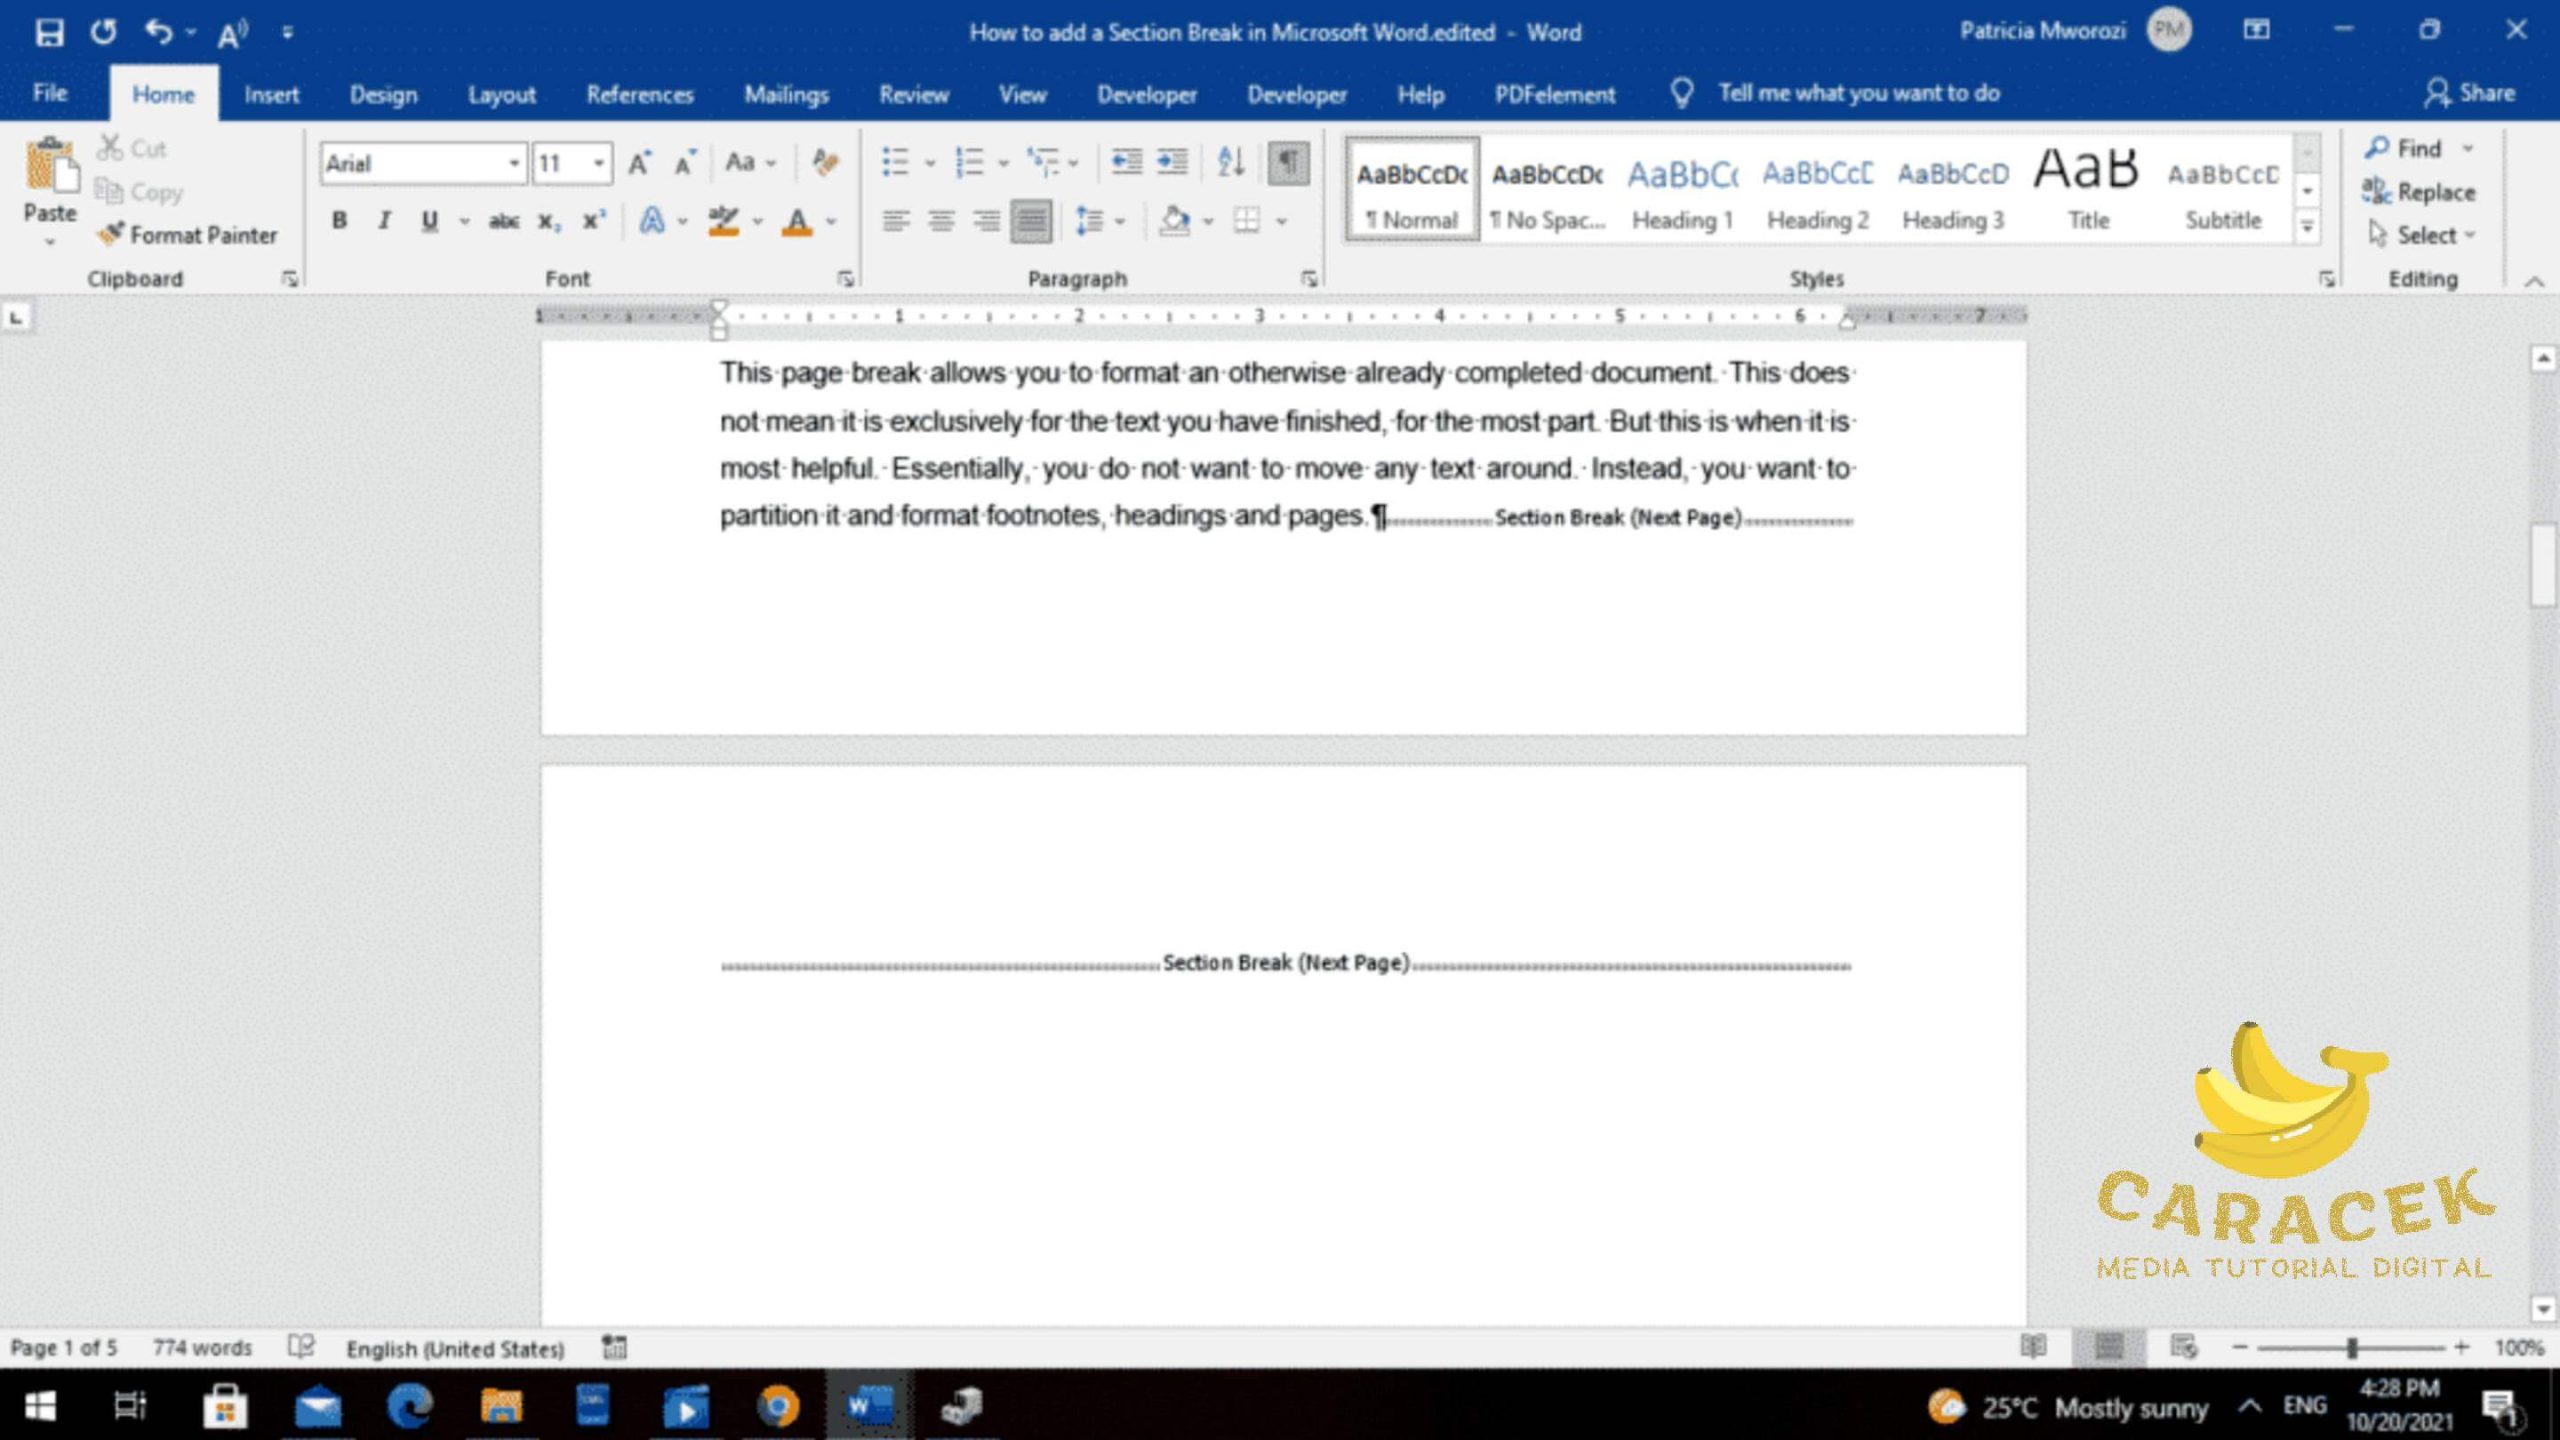This screenshot has width=2560, height=1440.
Task: Click the Increase Indent icon
Action: (x=1172, y=162)
